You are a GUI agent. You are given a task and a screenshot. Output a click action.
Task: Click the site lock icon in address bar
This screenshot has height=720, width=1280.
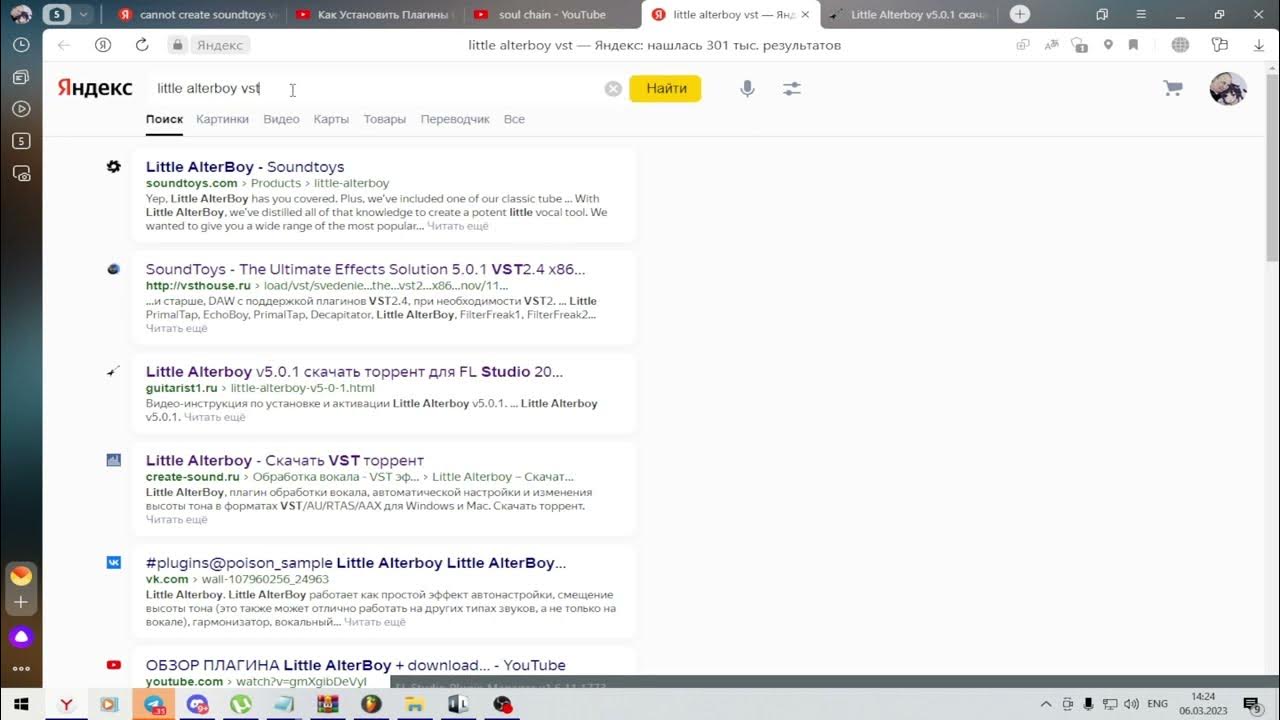coord(178,45)
